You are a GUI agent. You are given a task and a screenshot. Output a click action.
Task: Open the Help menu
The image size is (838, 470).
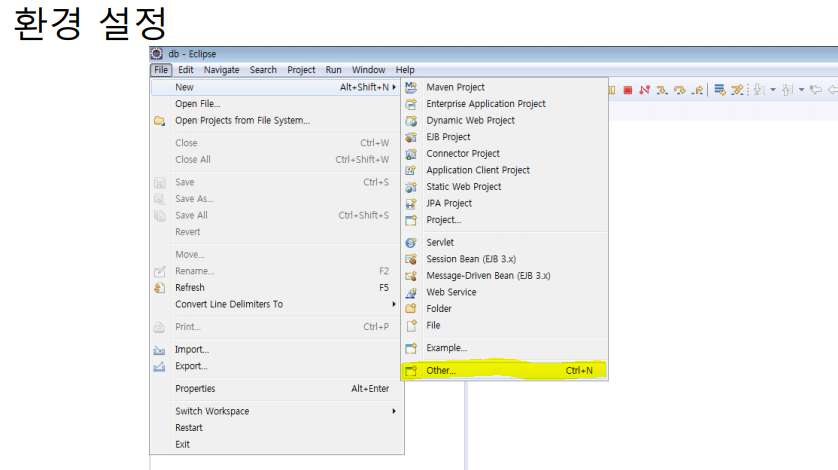(405, 70)
